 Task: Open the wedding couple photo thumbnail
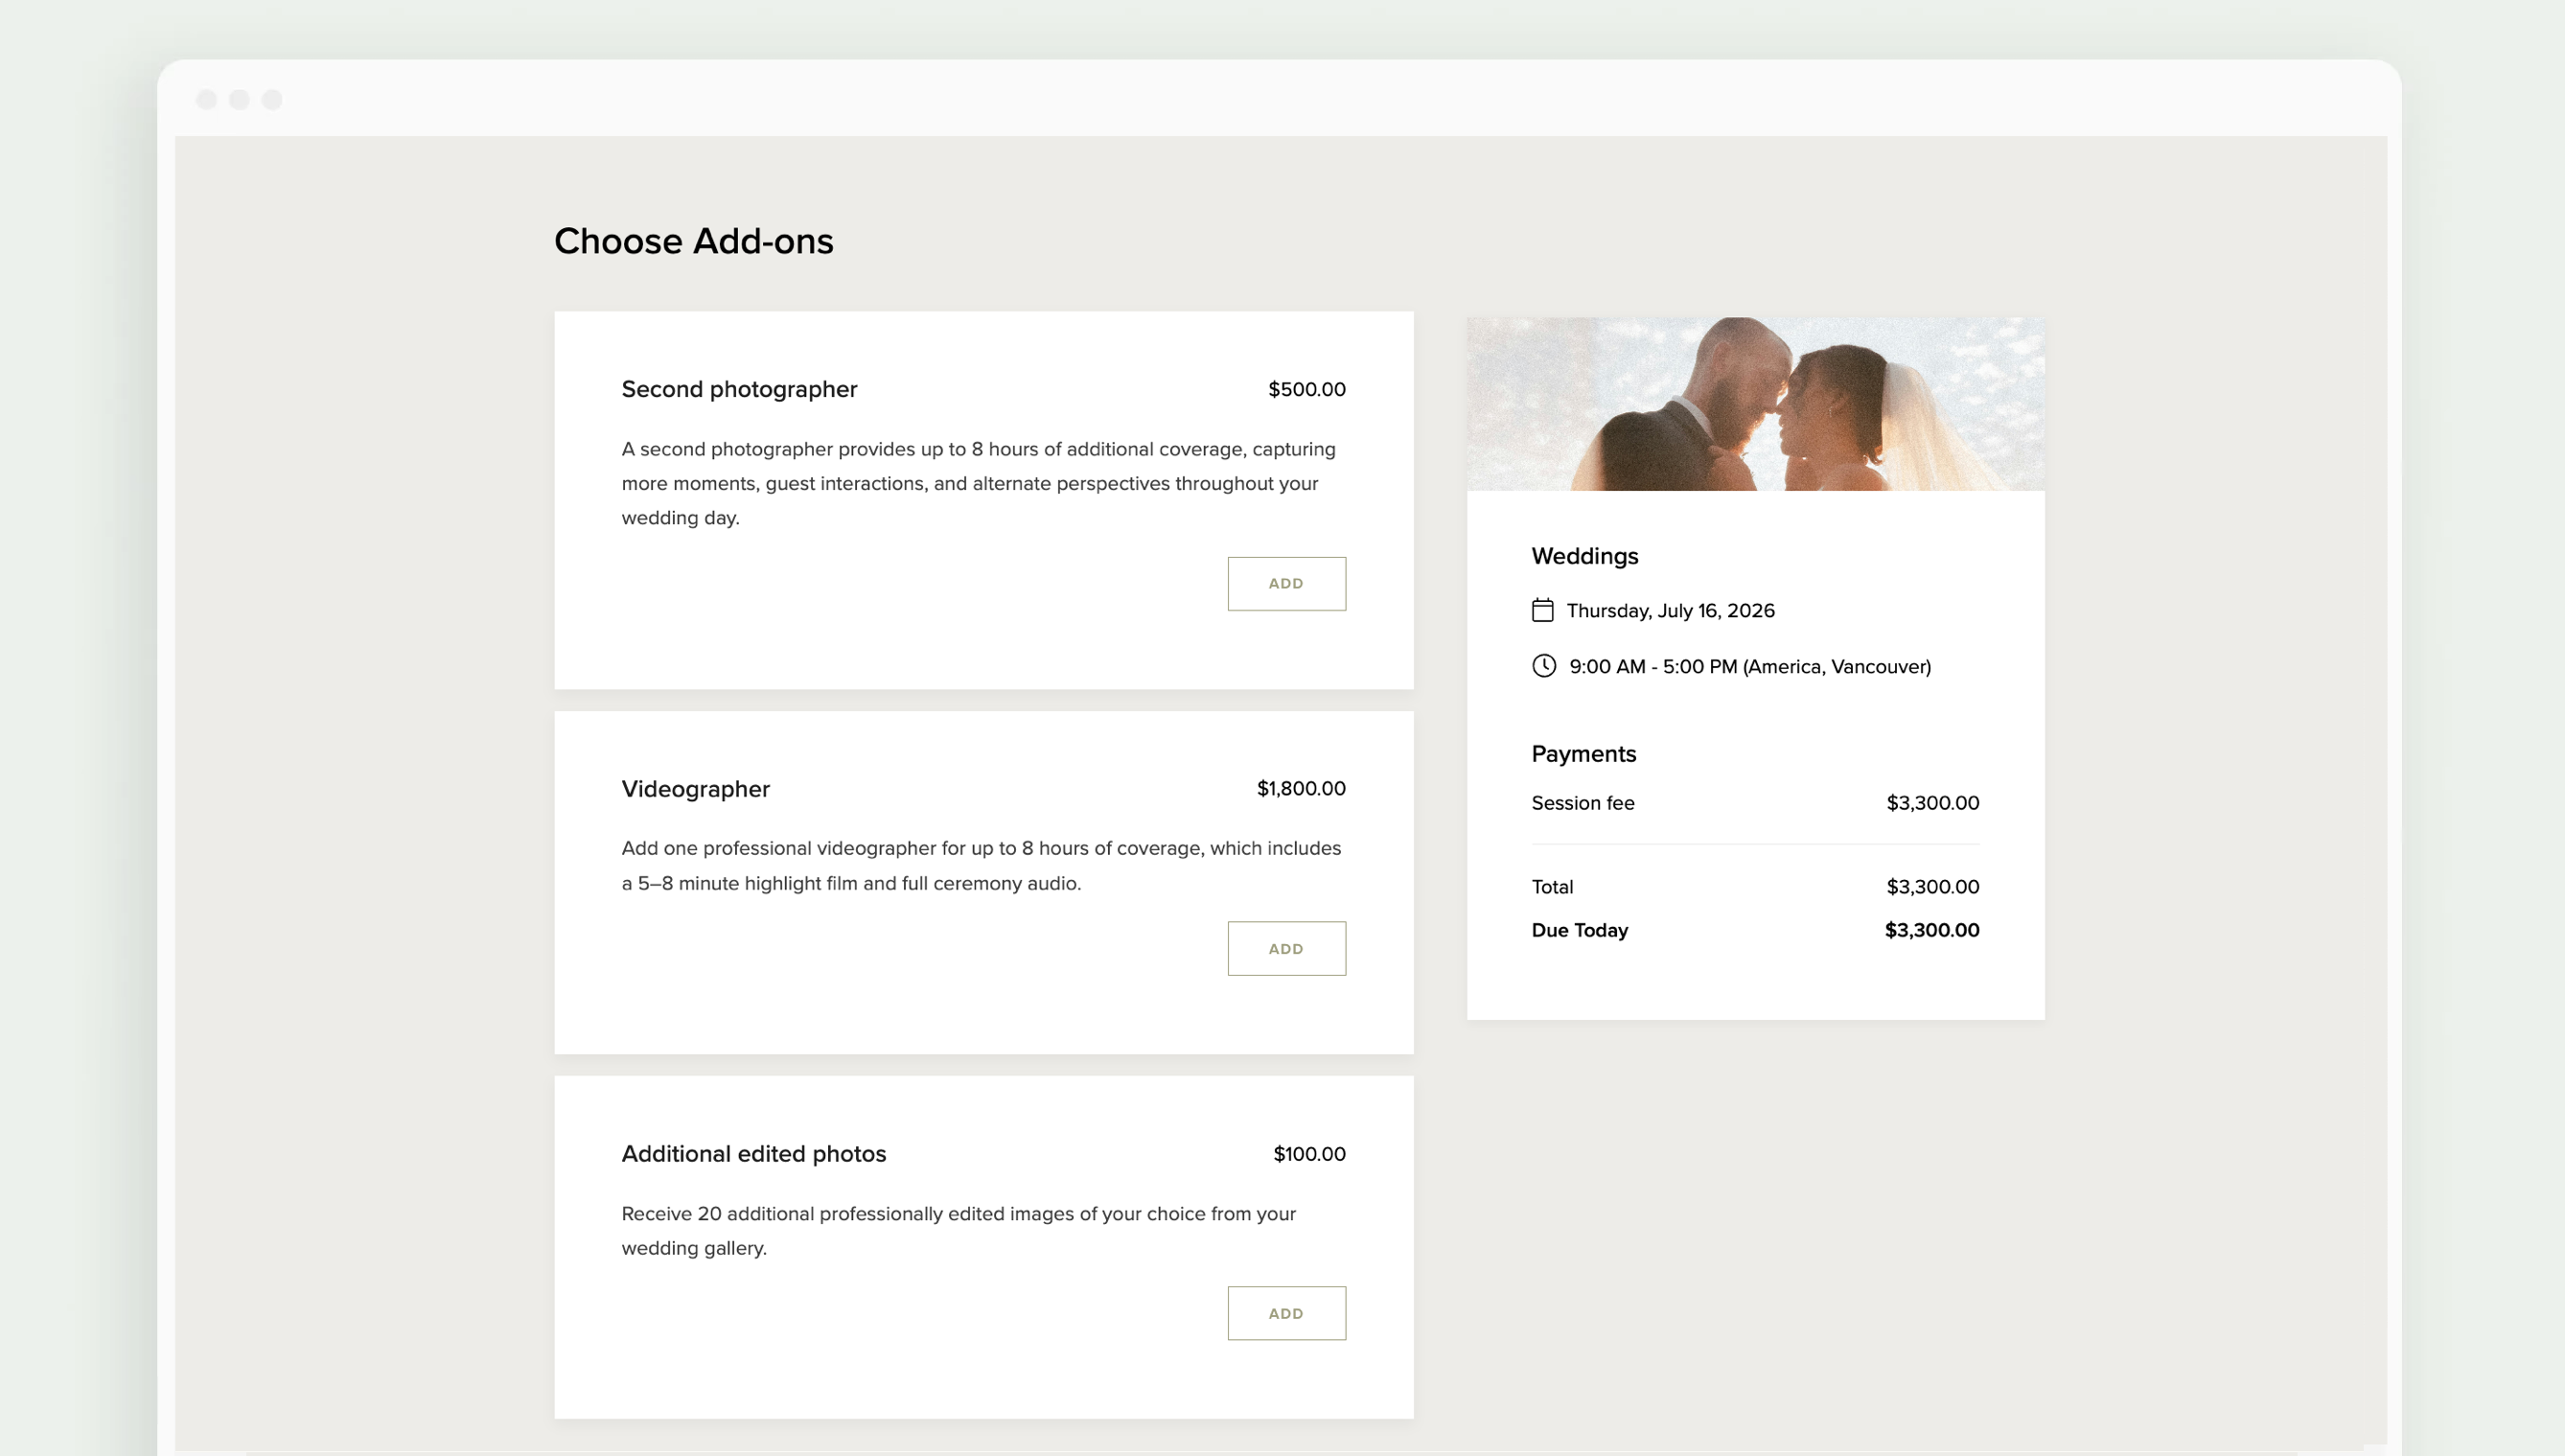1755,404
